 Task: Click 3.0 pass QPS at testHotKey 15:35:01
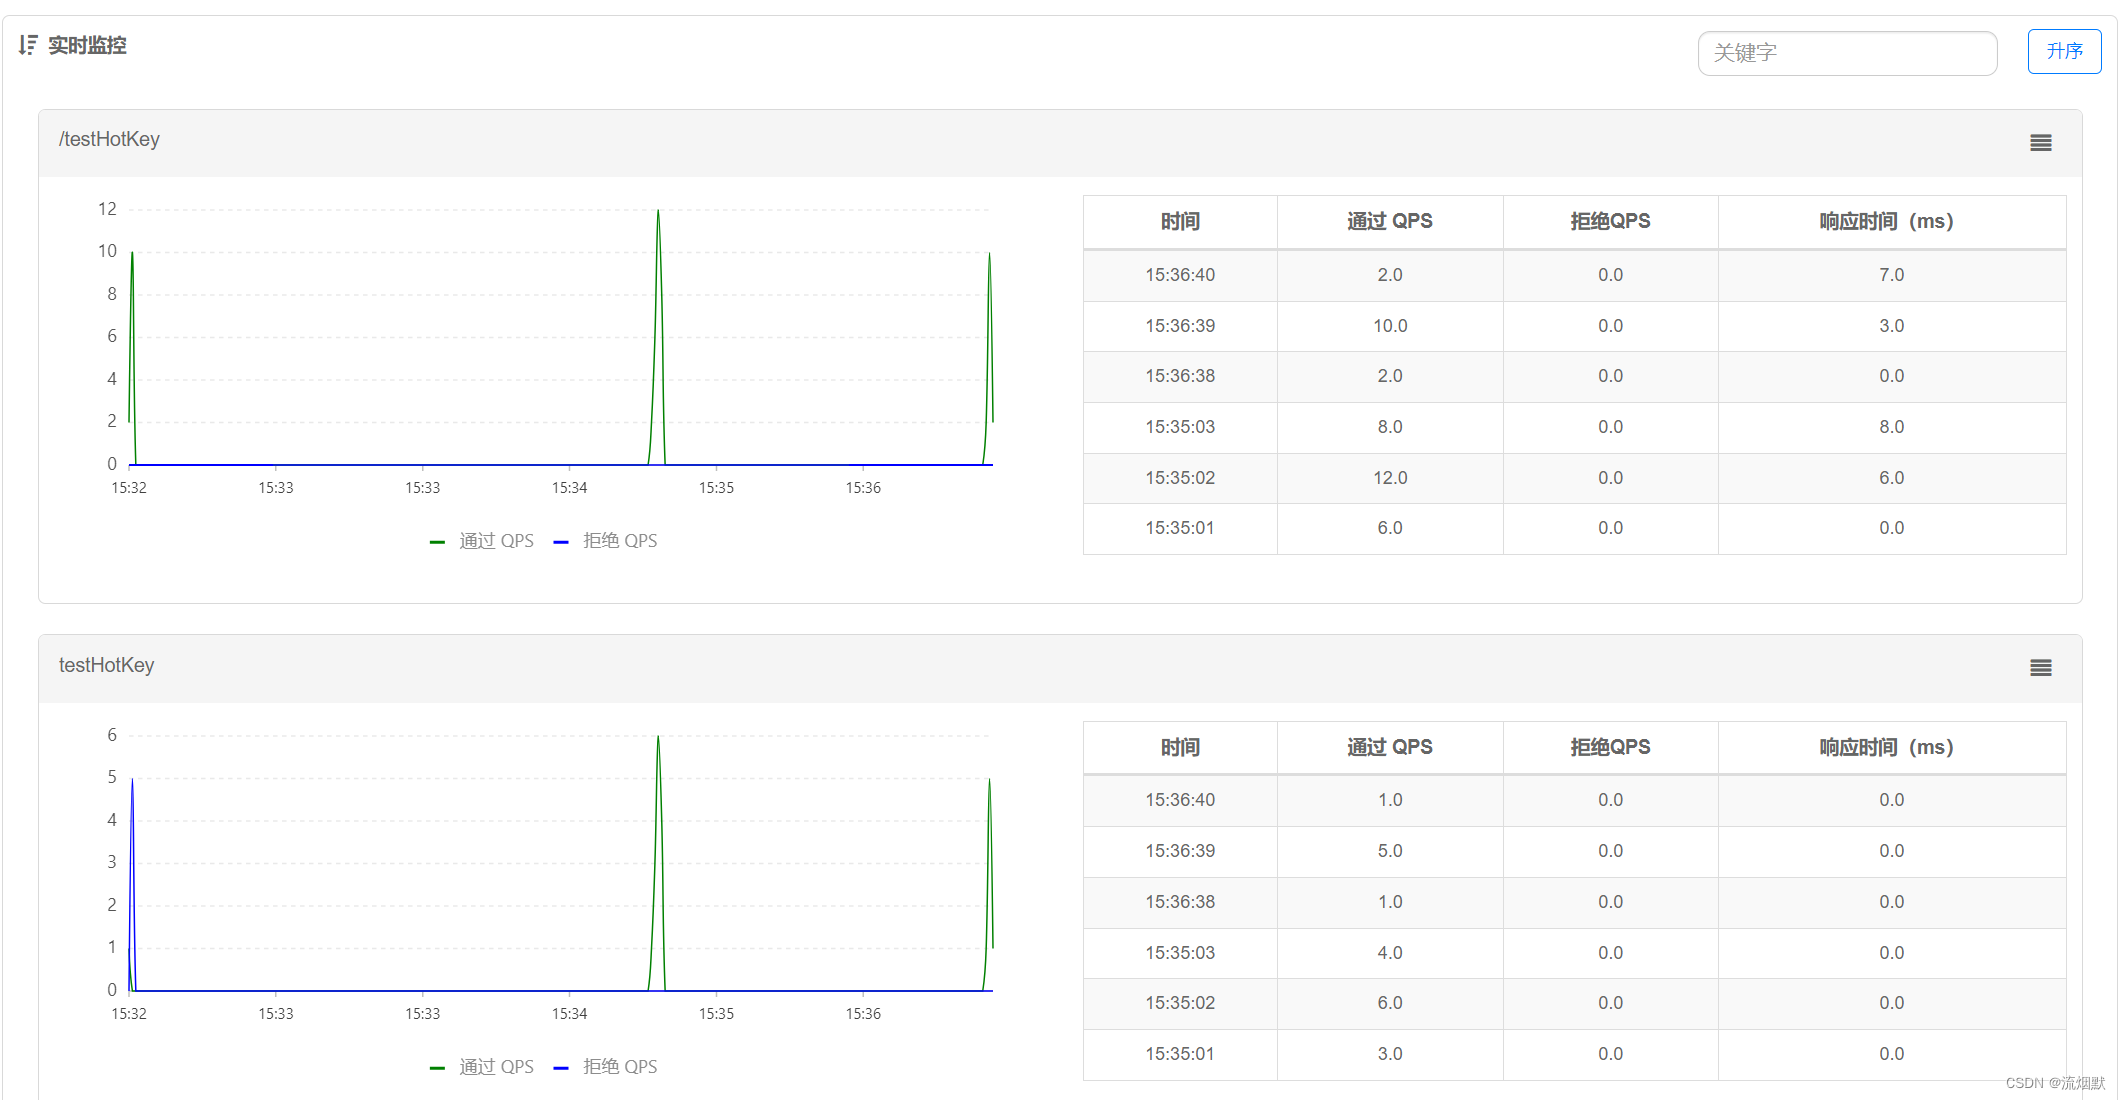tap(1390, 1054)
